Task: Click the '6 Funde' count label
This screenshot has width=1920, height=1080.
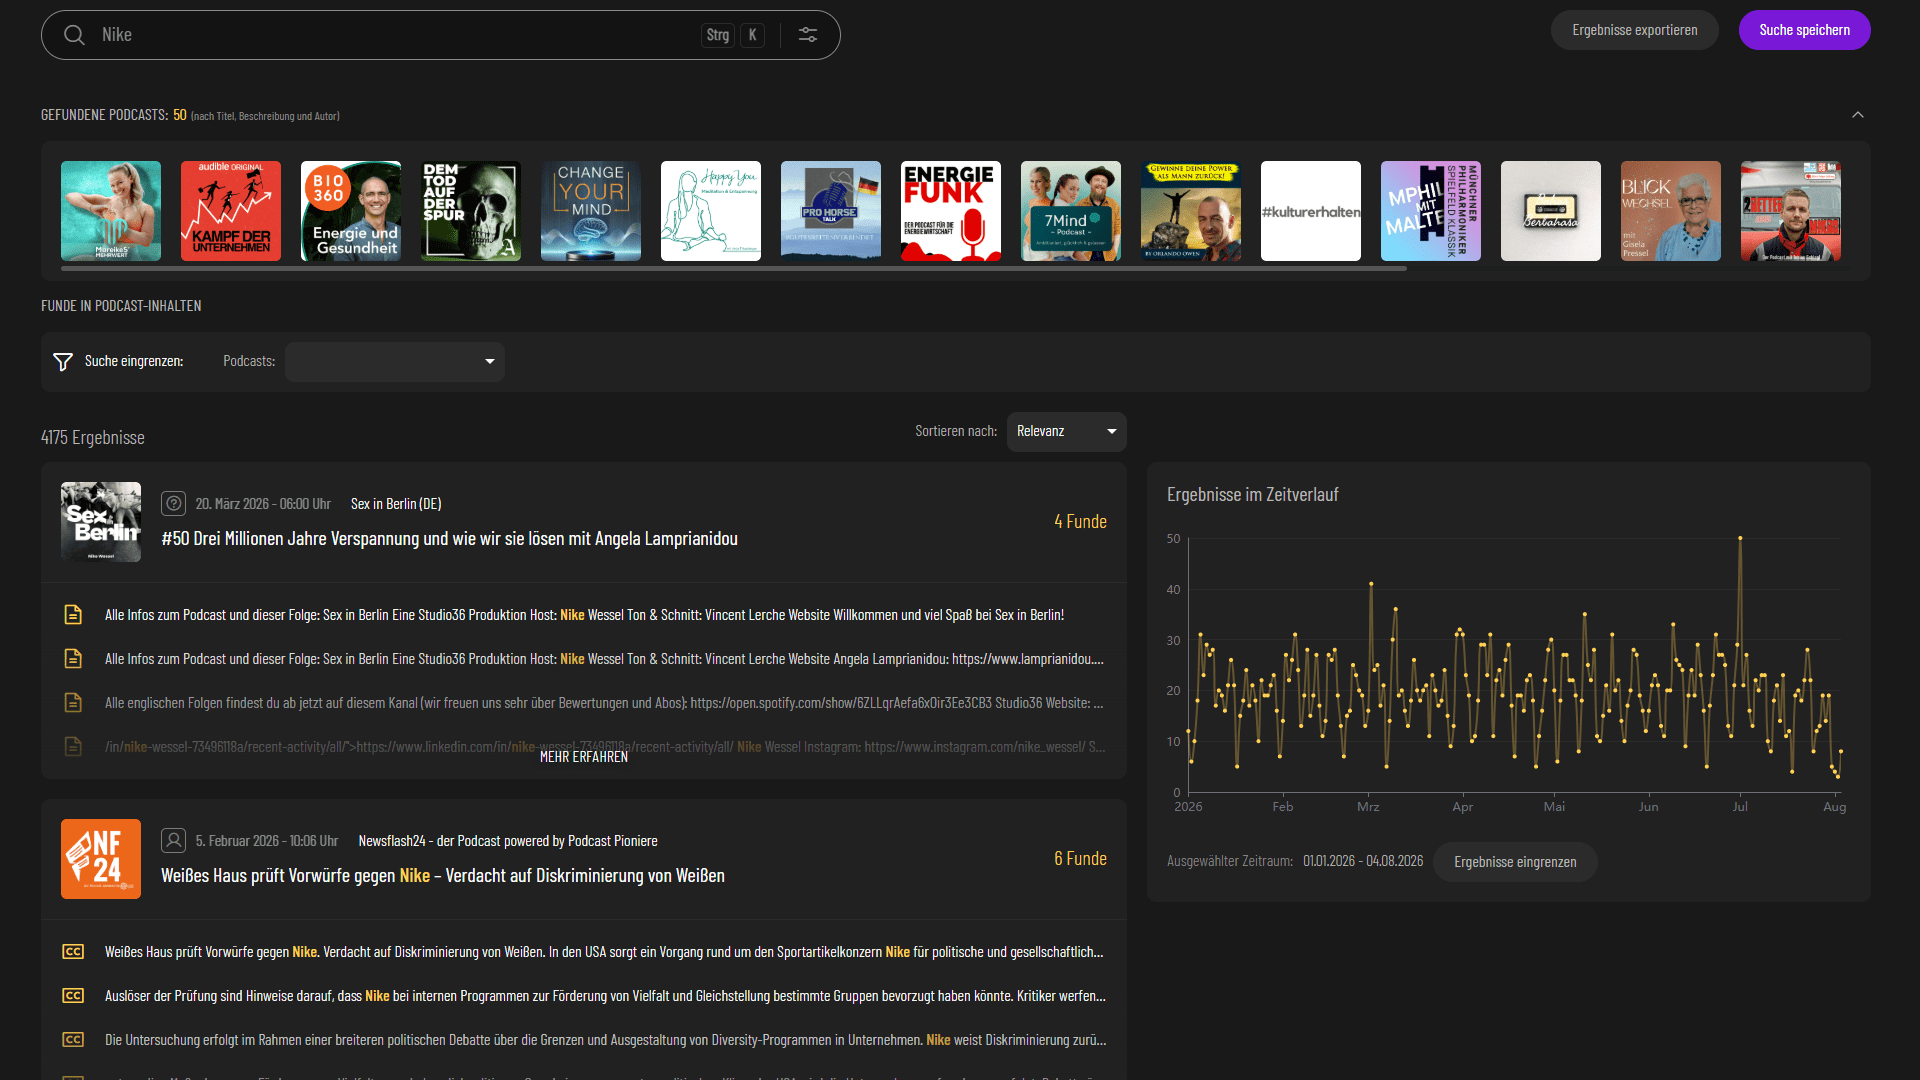Action: tap(1080, 859)
